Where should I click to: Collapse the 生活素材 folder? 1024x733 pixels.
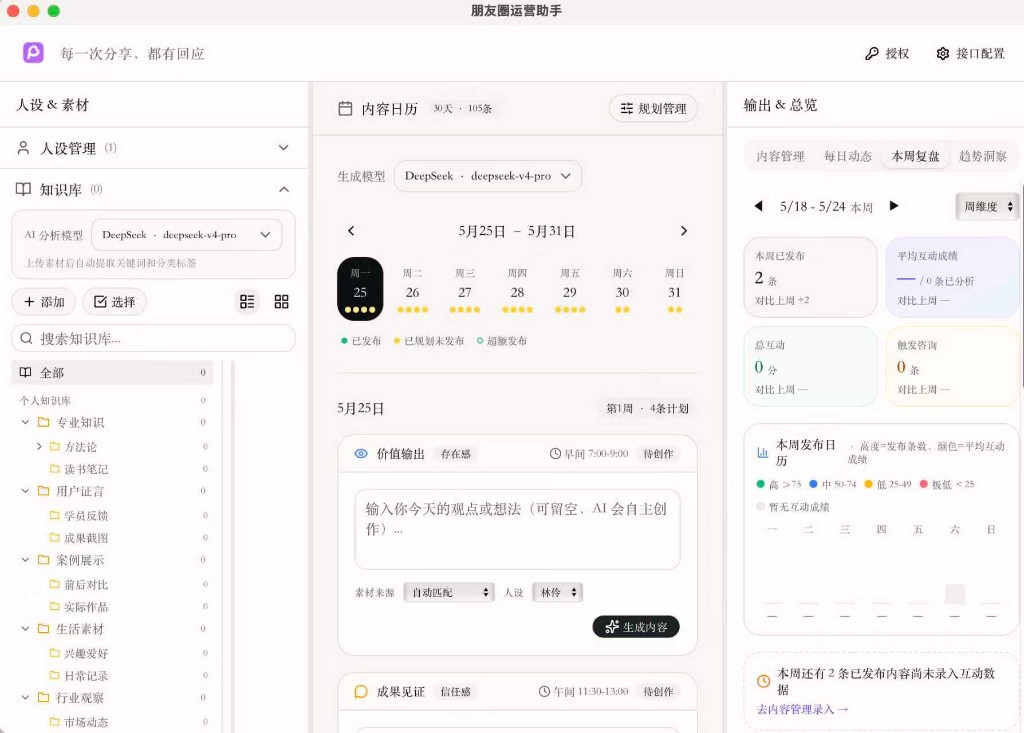(x=25, y=628)
